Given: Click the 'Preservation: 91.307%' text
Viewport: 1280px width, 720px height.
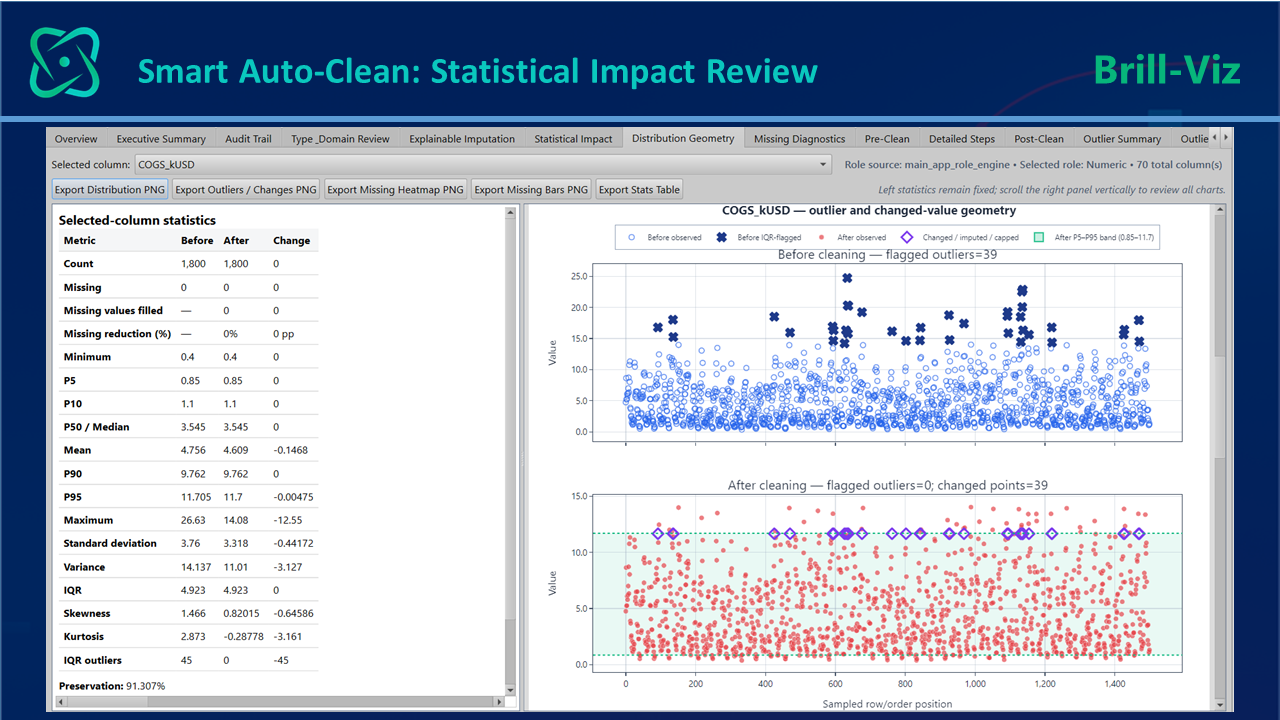Looking at the screenshot, I should 112,686.
